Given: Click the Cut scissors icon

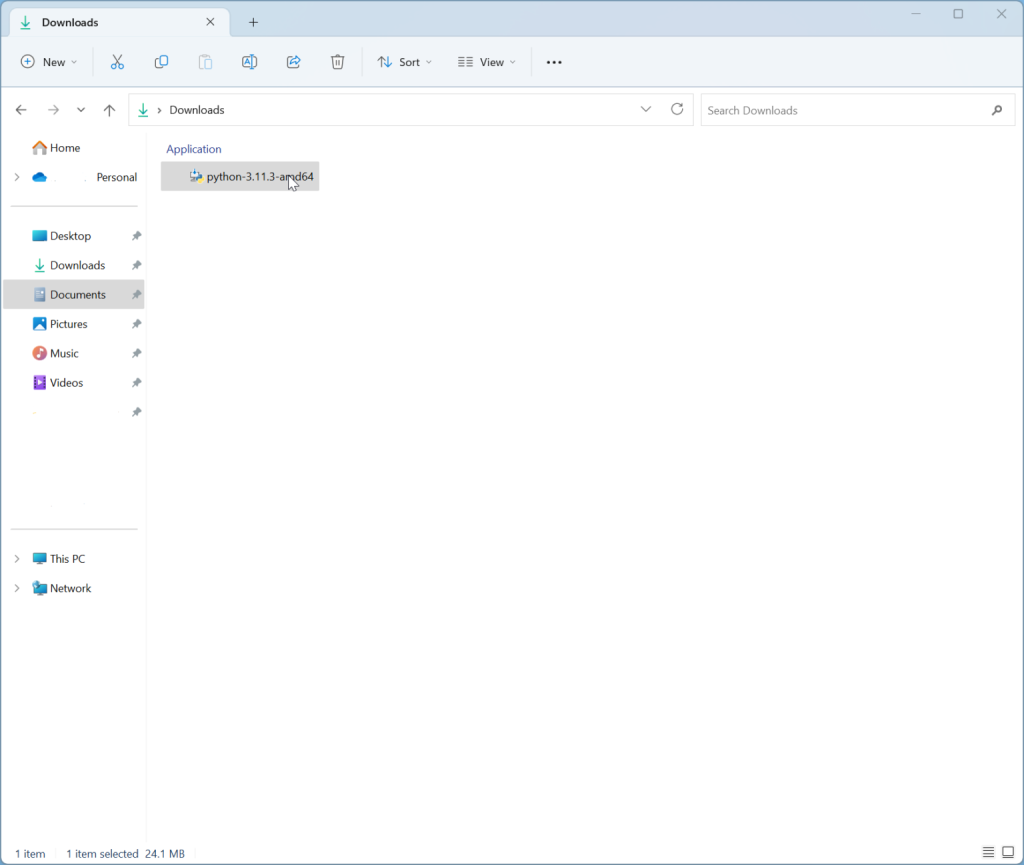Looking at the screenshot, I should coord(117,62).
